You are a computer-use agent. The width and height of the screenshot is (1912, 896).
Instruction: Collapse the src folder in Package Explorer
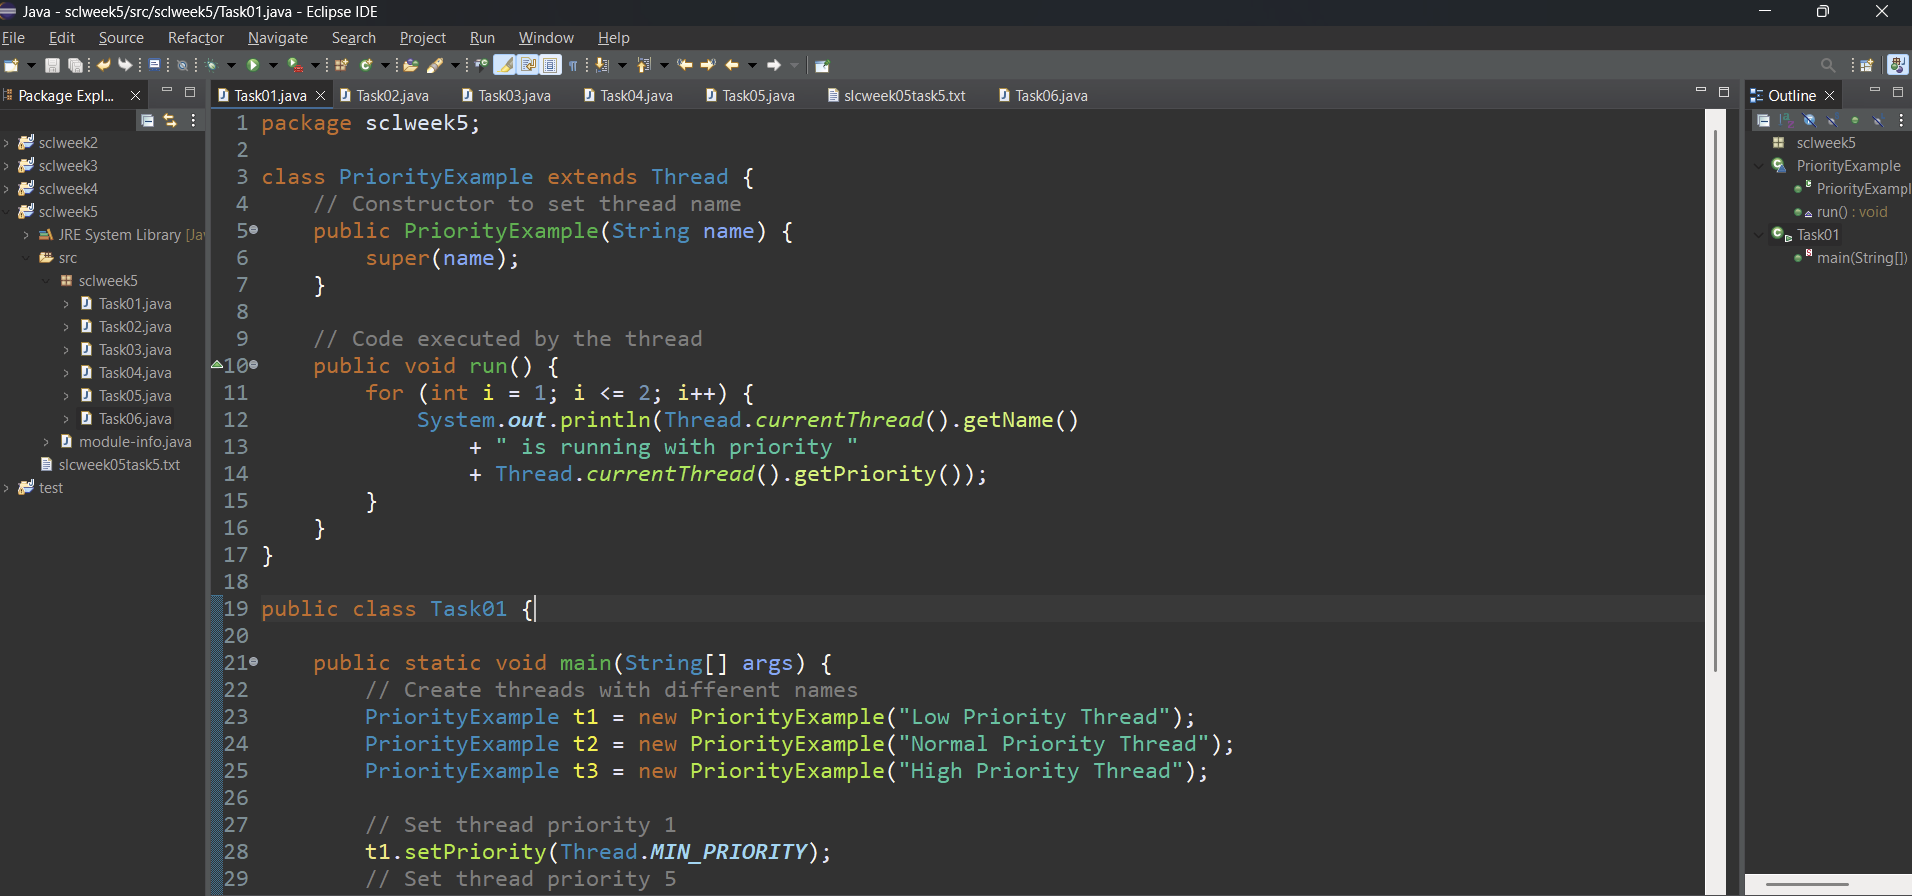27,258
